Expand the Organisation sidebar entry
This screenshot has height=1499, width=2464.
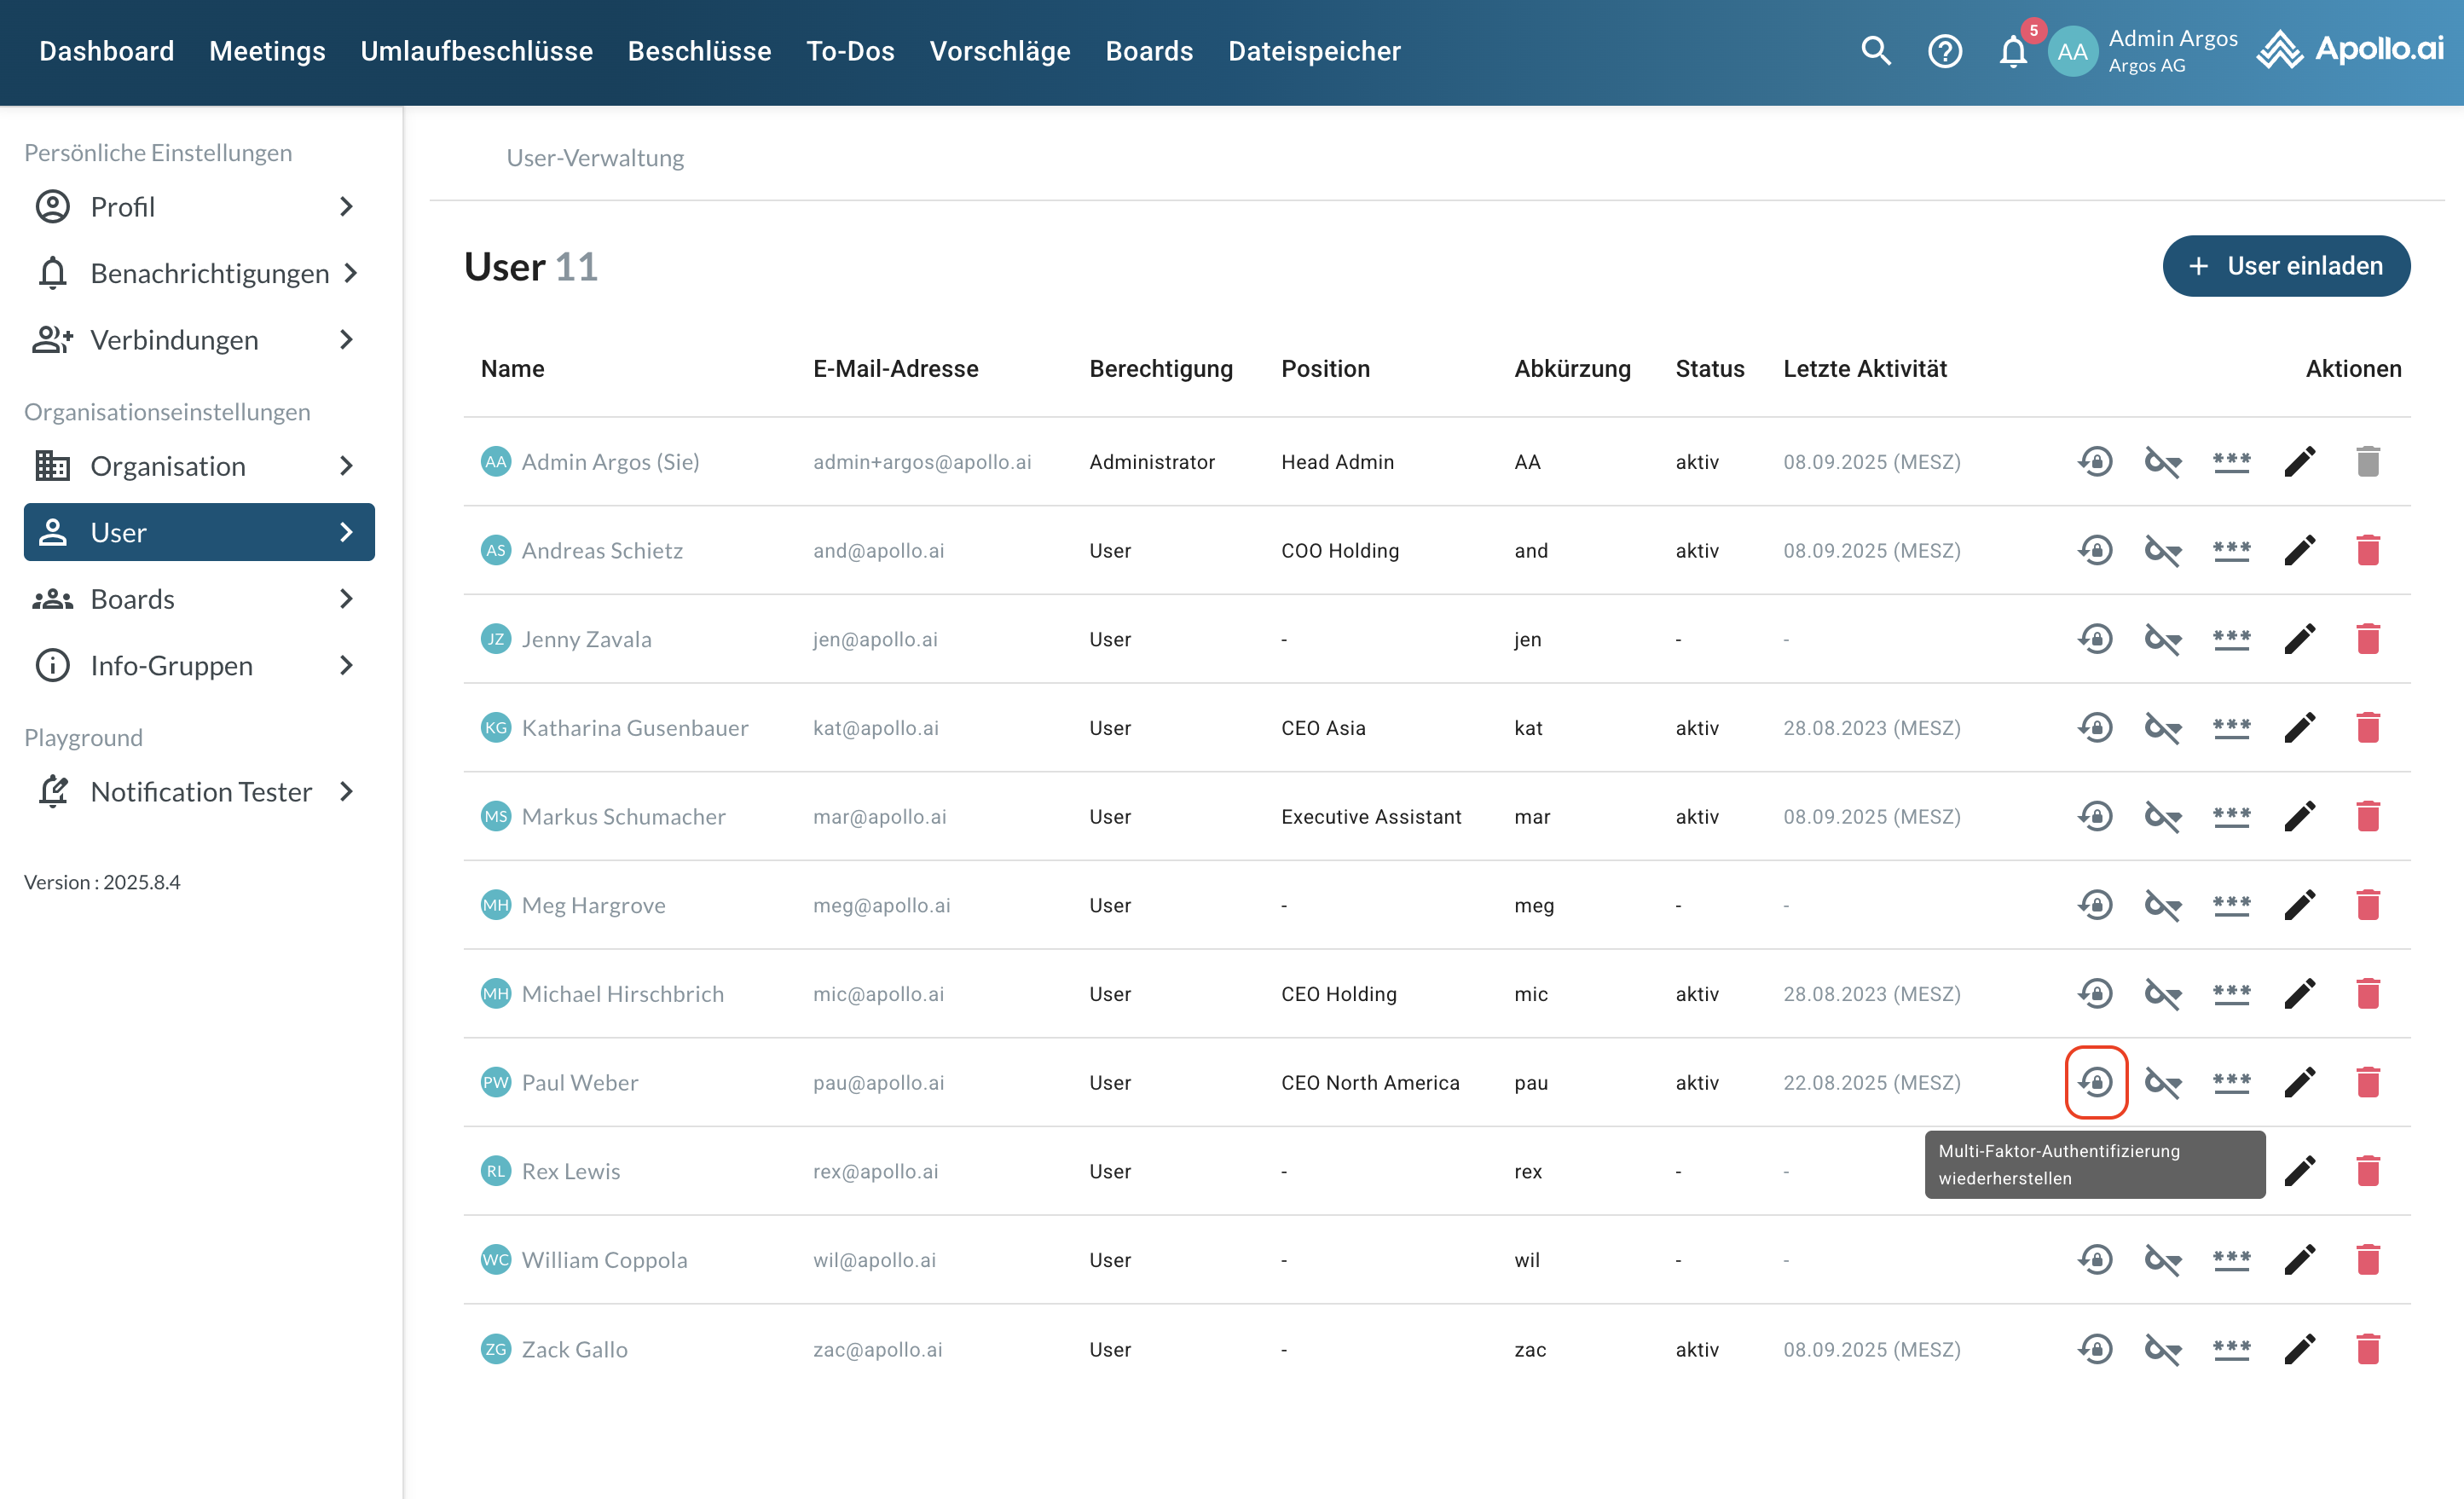coord(346,466)
